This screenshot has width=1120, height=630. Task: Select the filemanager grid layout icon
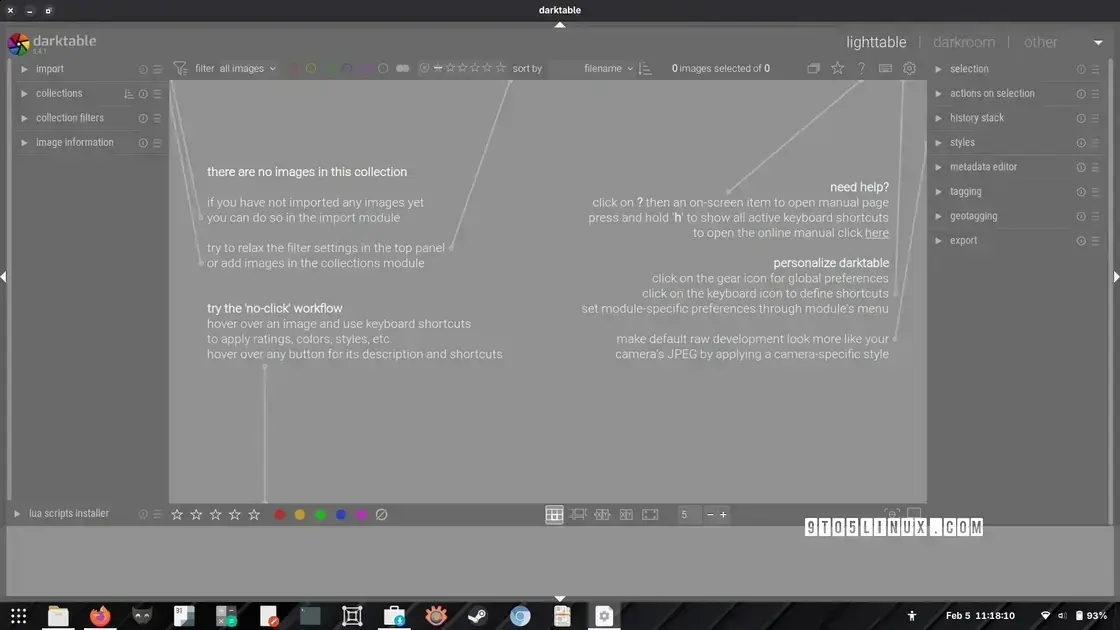coord(554,514)
